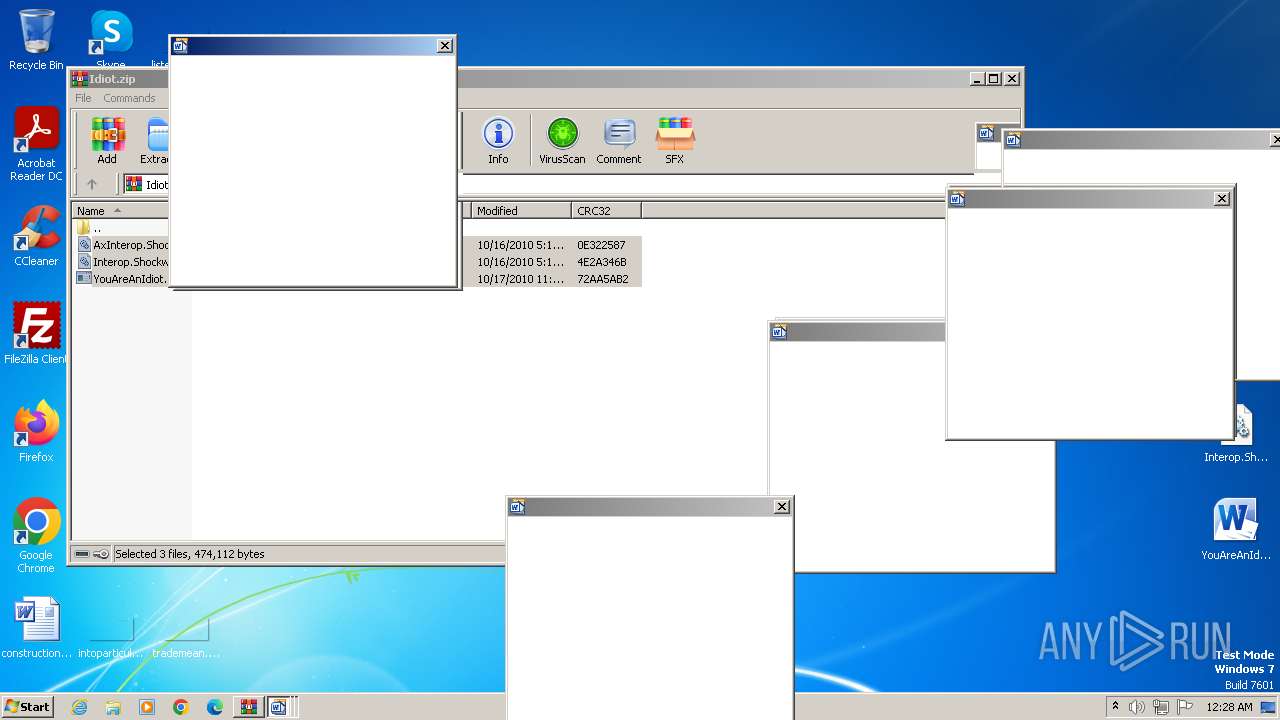Open Internet Explorer from taskbar
1280x720 pixels.
click(x=79, y=707)
